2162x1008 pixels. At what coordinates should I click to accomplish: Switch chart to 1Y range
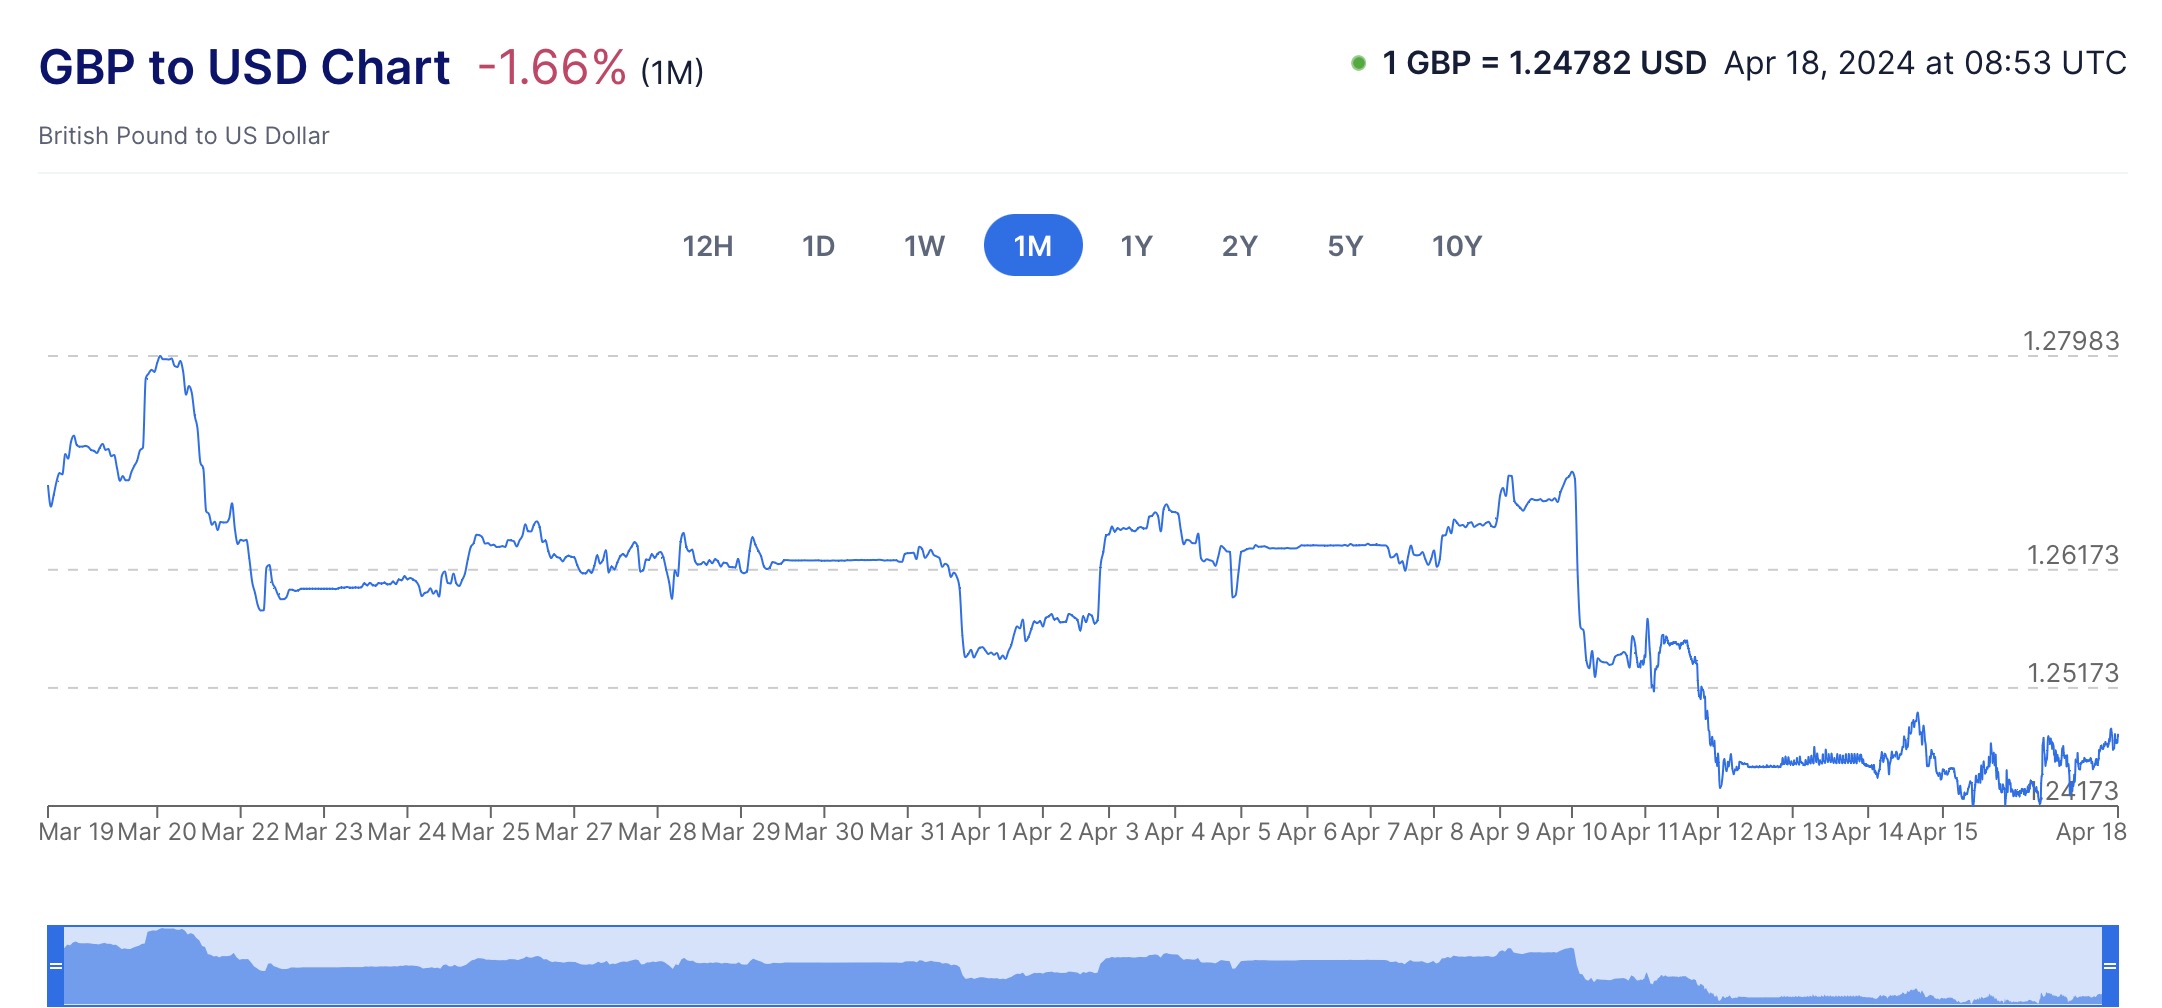[1136, 246]
